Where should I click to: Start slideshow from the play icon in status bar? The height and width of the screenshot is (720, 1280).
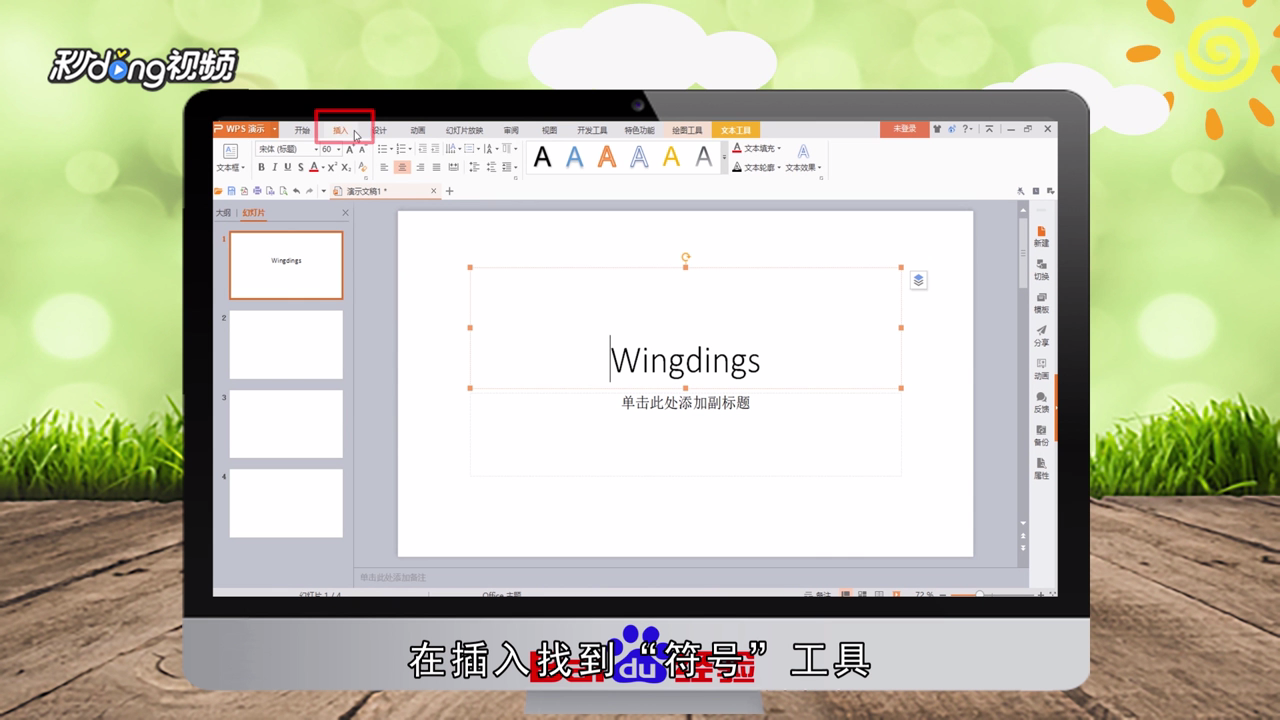895,593
